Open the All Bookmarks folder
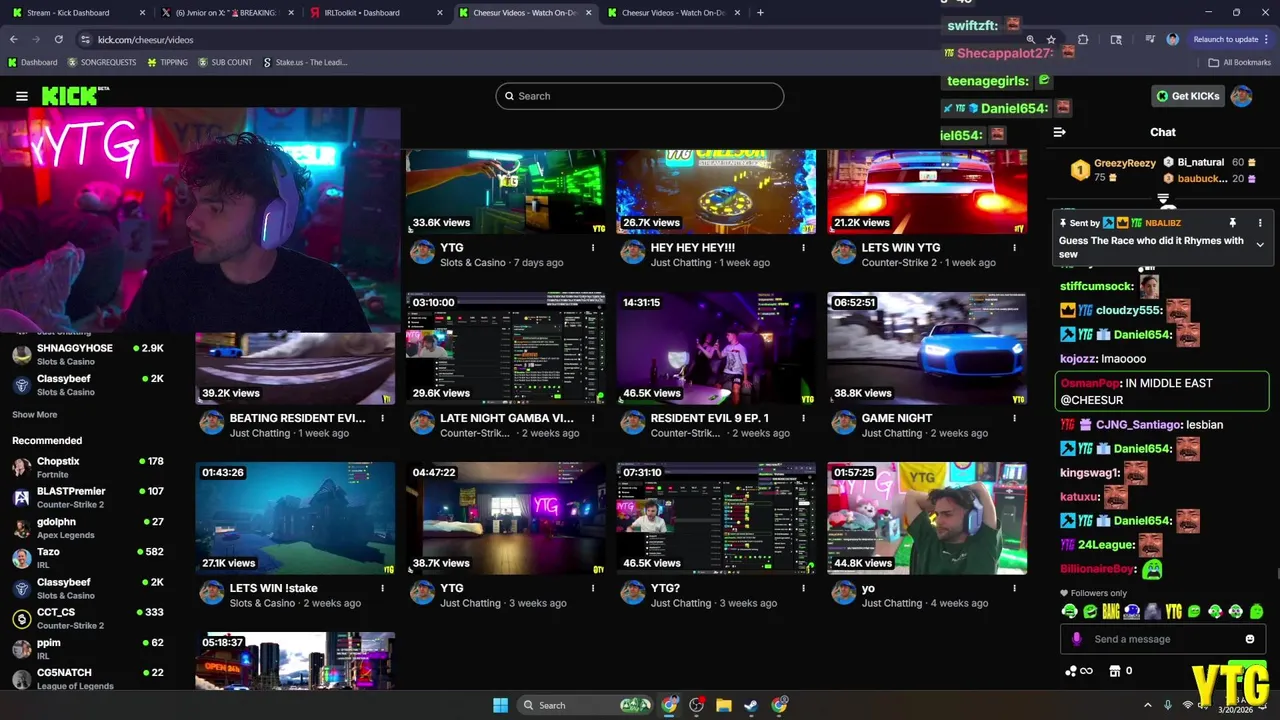 coord(1240,62)
